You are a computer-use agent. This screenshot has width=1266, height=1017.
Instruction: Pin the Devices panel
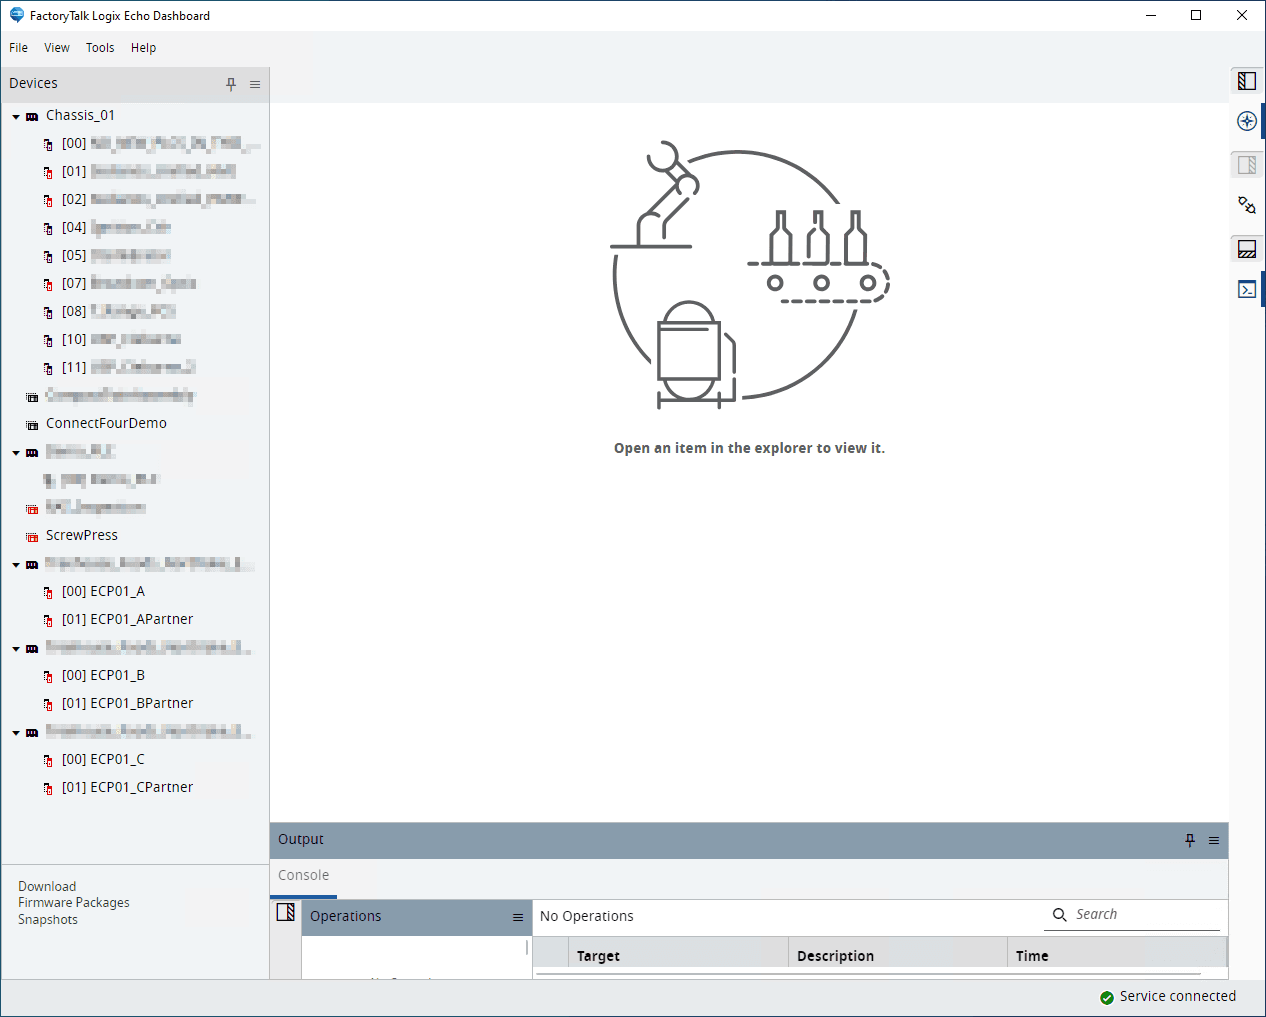231,84
